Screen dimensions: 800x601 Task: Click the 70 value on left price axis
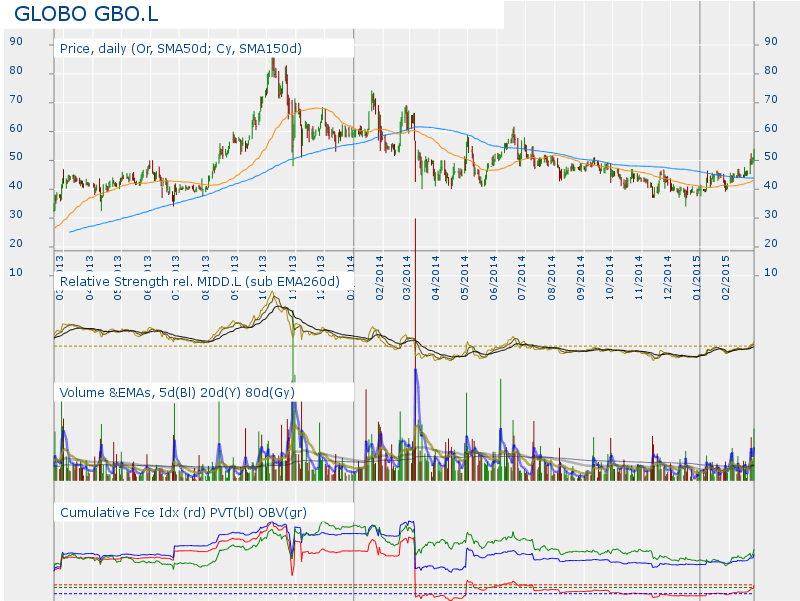[x=16, y=99]
